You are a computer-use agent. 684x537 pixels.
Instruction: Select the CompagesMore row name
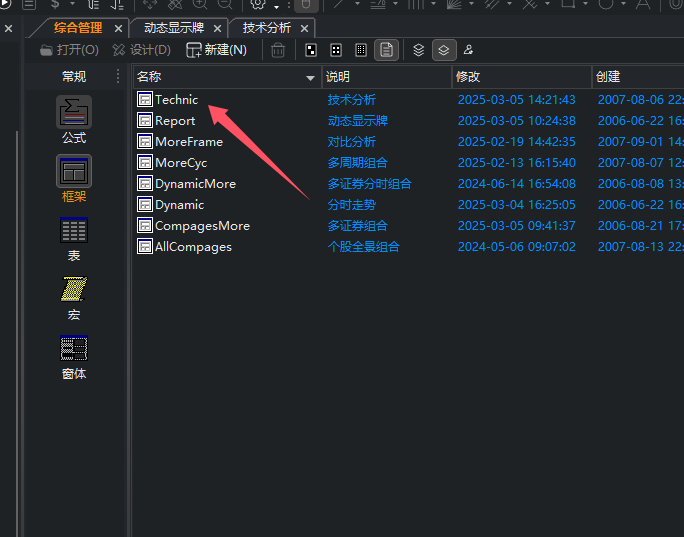(202, 226)
